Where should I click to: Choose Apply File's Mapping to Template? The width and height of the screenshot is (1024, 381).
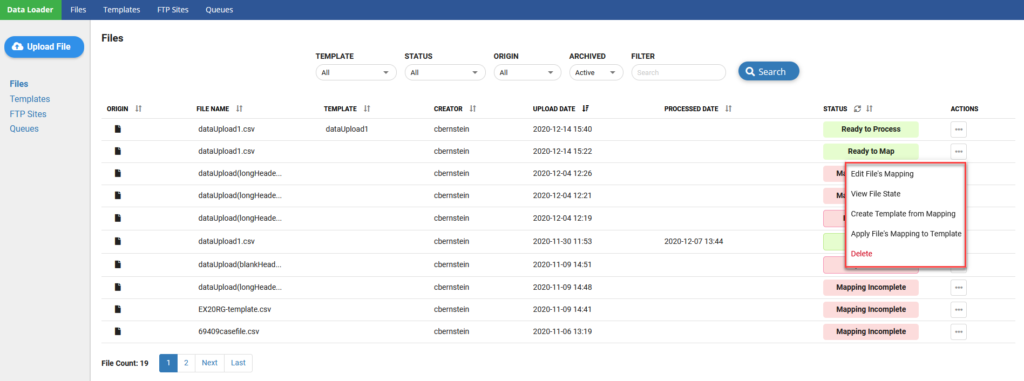(905, 233)
